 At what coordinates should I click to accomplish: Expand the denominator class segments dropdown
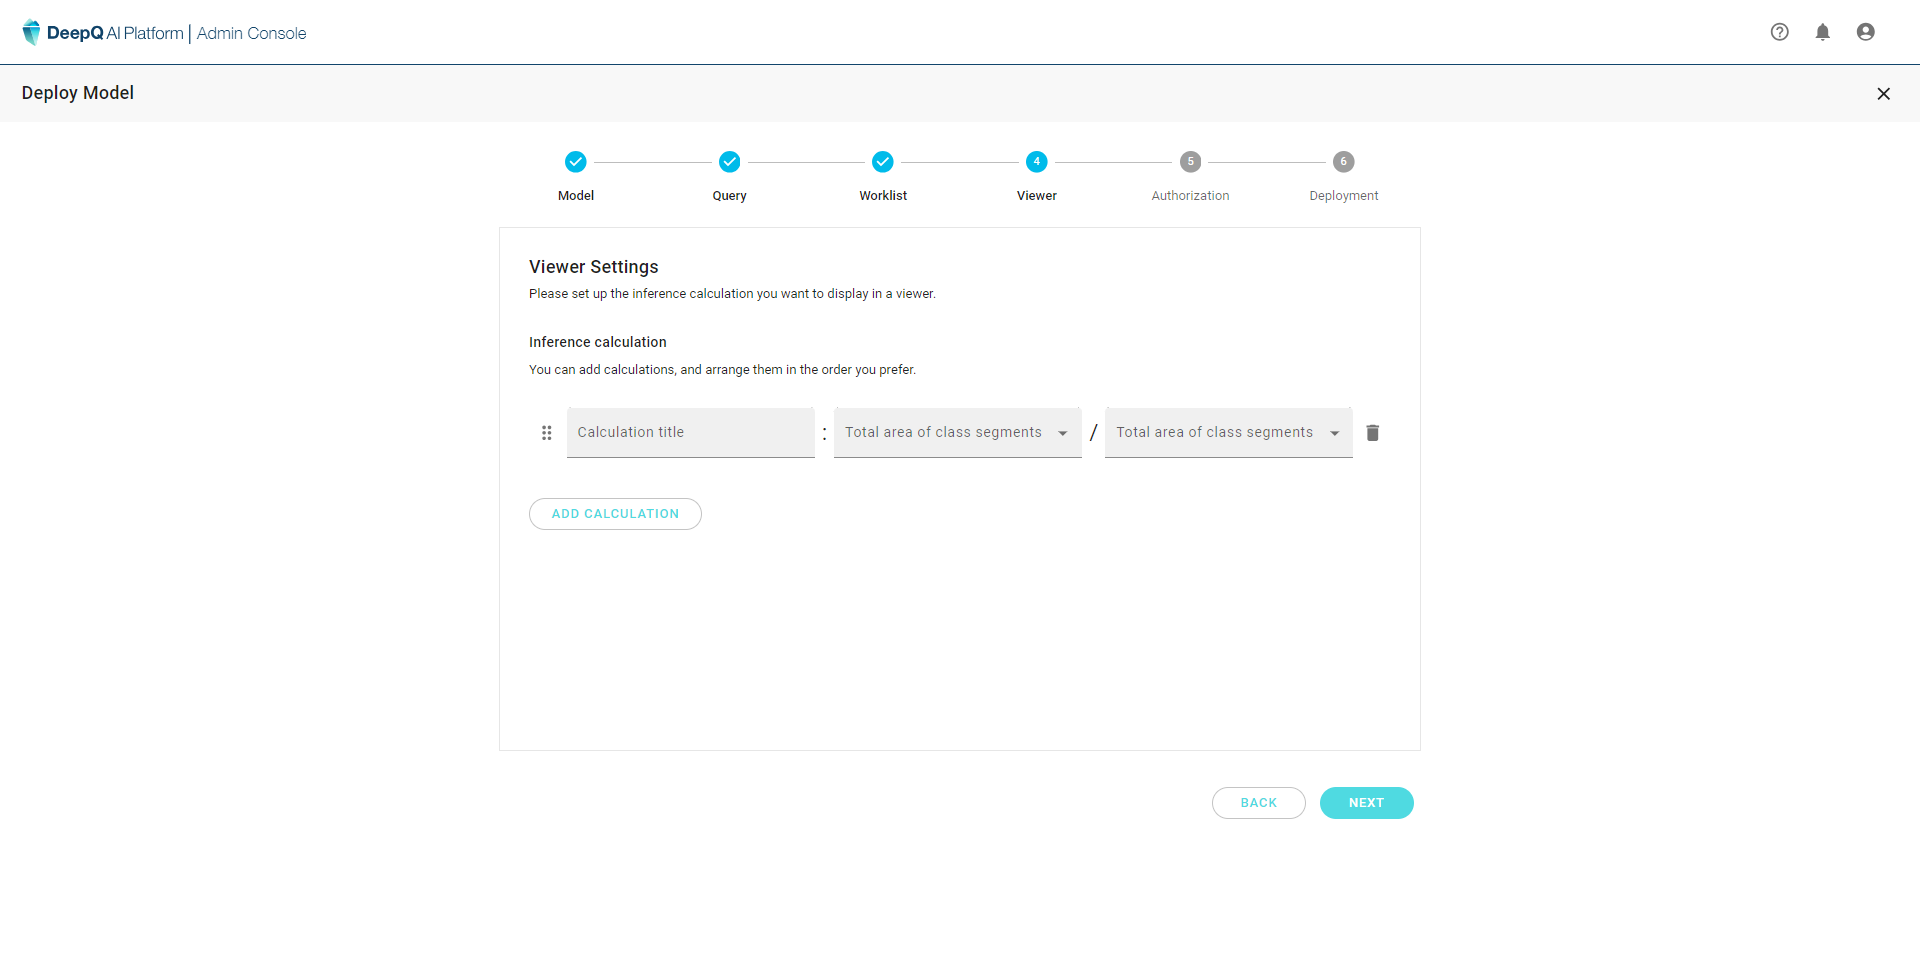[1228, 433]
